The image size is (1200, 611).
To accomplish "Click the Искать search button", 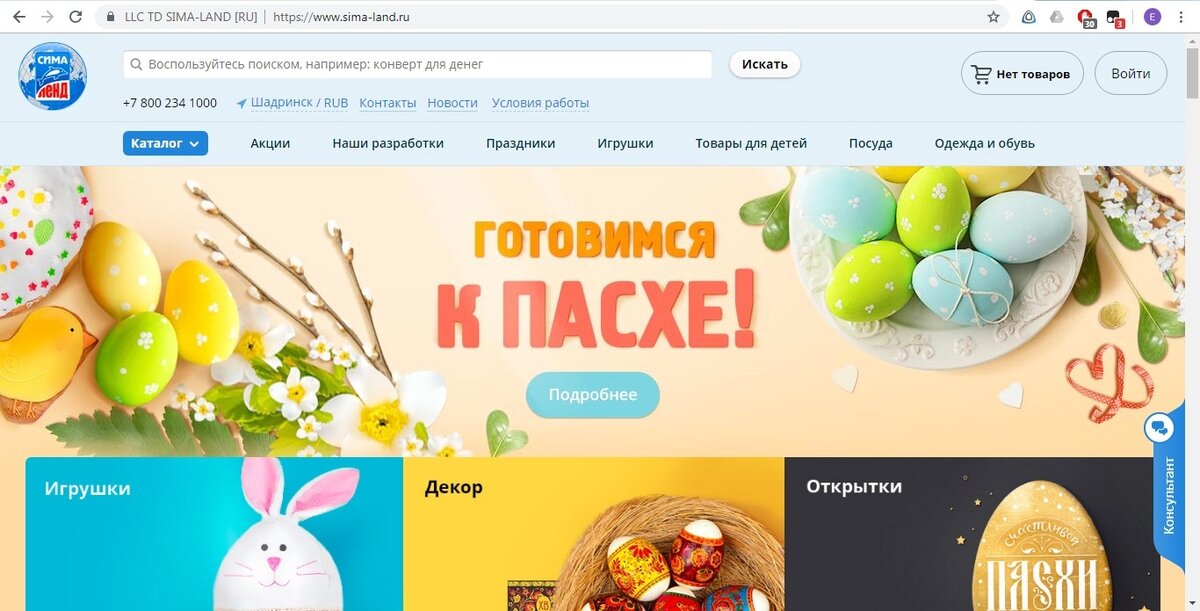I will pos(765,64).
